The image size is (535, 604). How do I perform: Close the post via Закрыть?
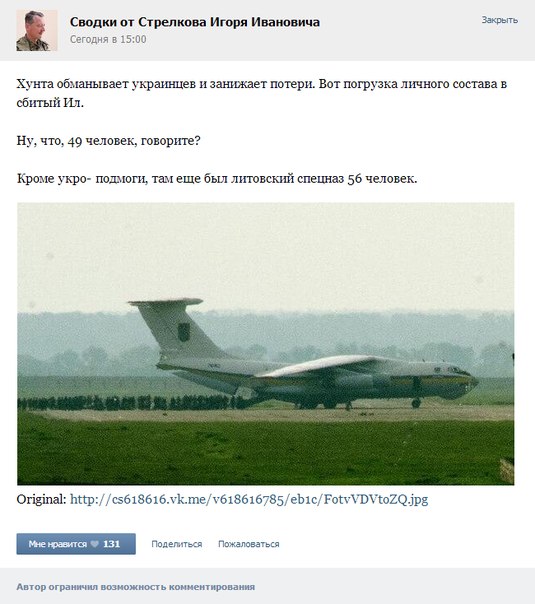(x=500, y=20)
